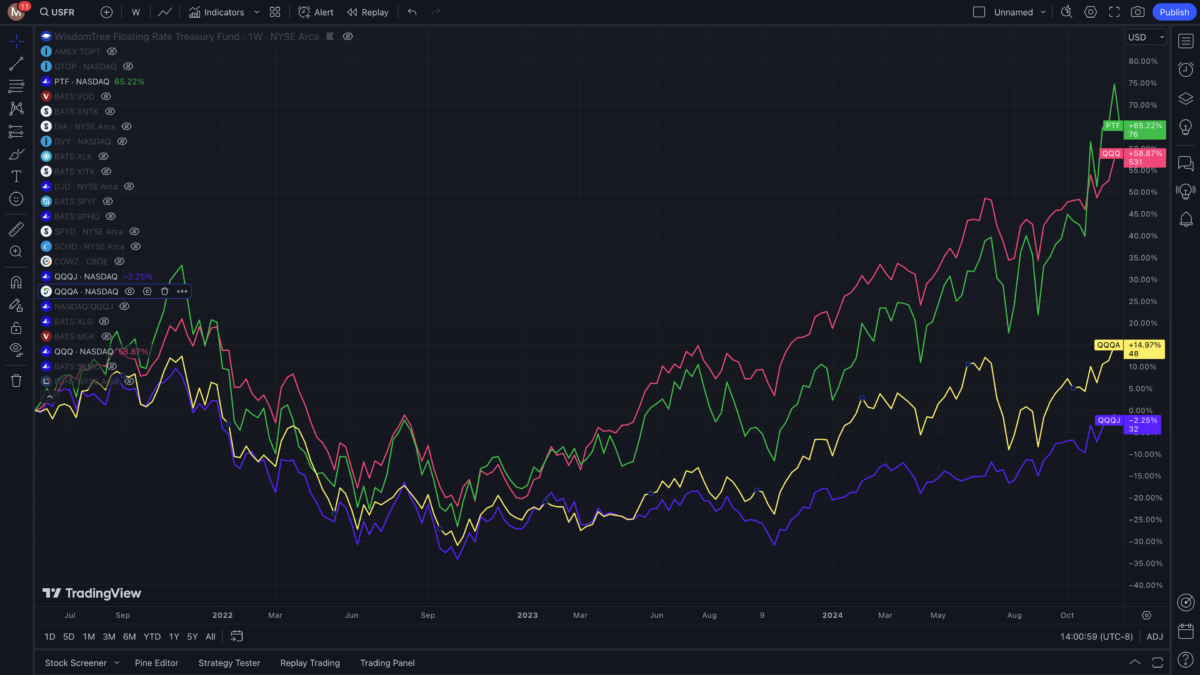Open the Trading Panel tab

pyautogui.click(x=387, y=663)
